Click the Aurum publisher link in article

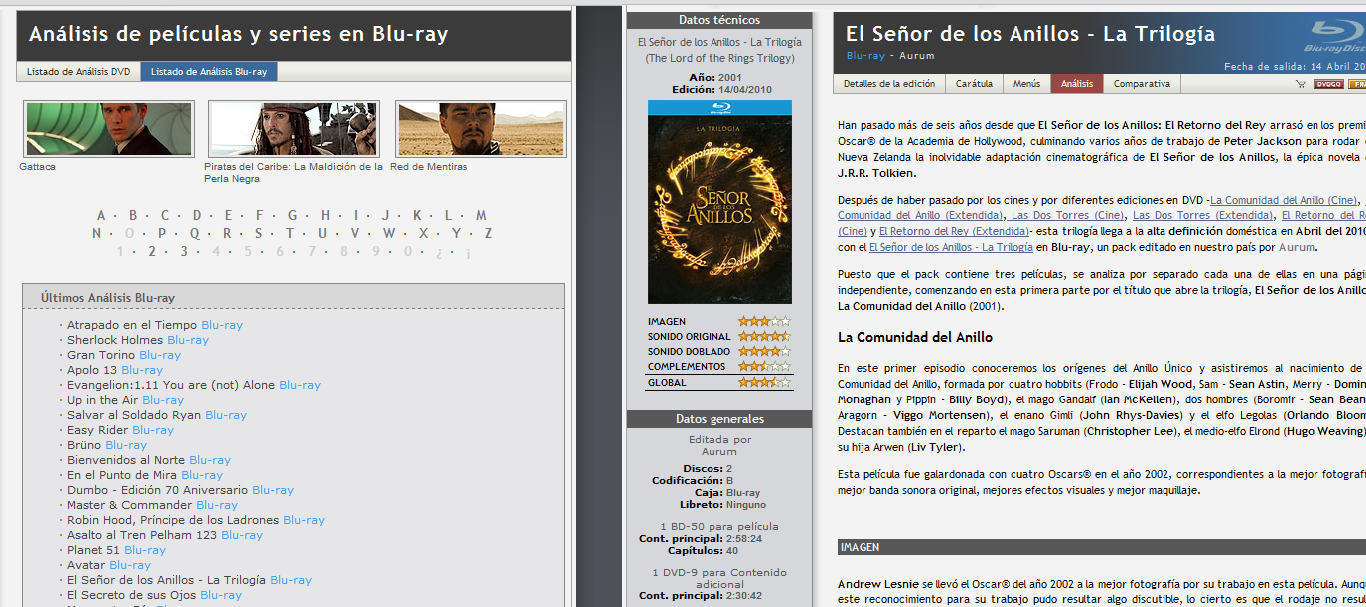point(1297,247)
